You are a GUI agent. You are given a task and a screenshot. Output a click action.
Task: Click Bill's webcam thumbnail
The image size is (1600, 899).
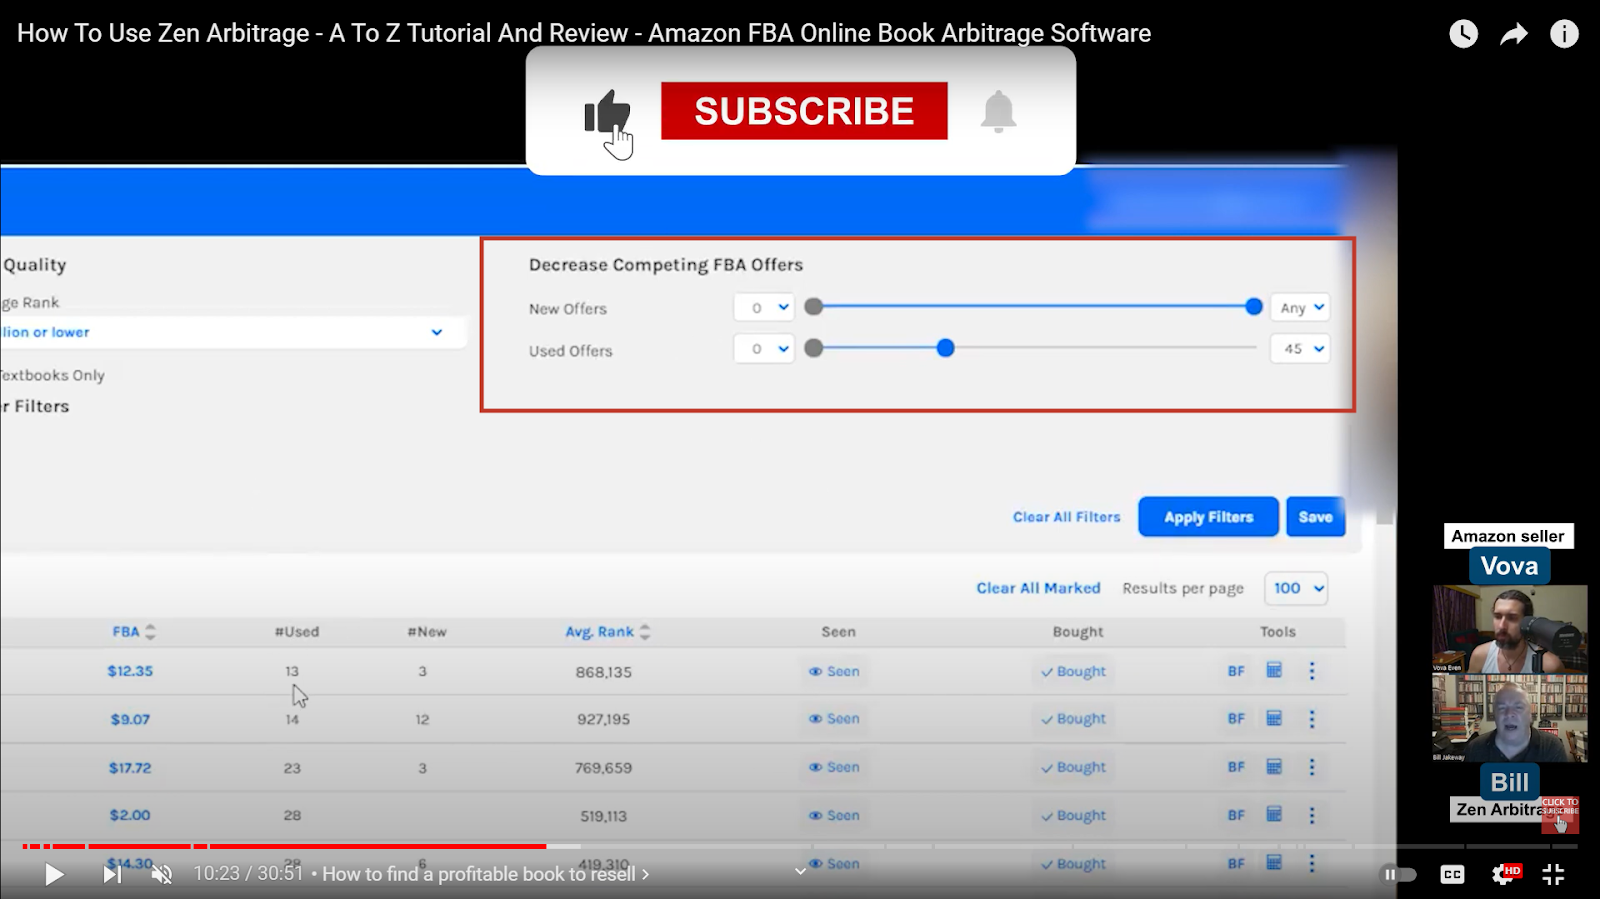pos(1510,718)
